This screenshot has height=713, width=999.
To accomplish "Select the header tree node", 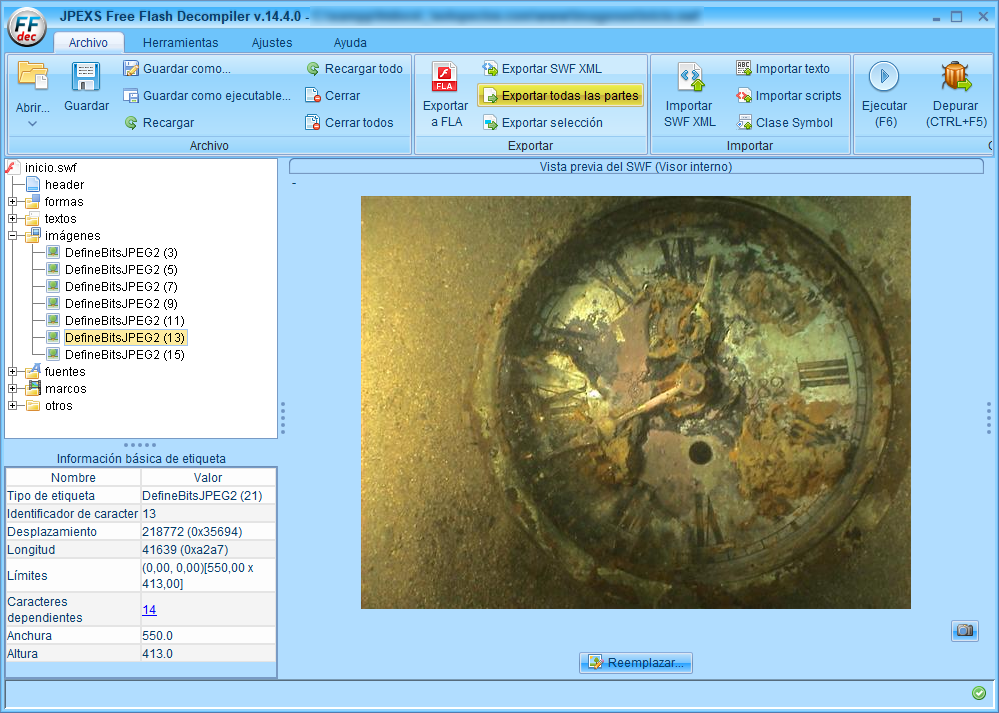I will click(64, 185).
